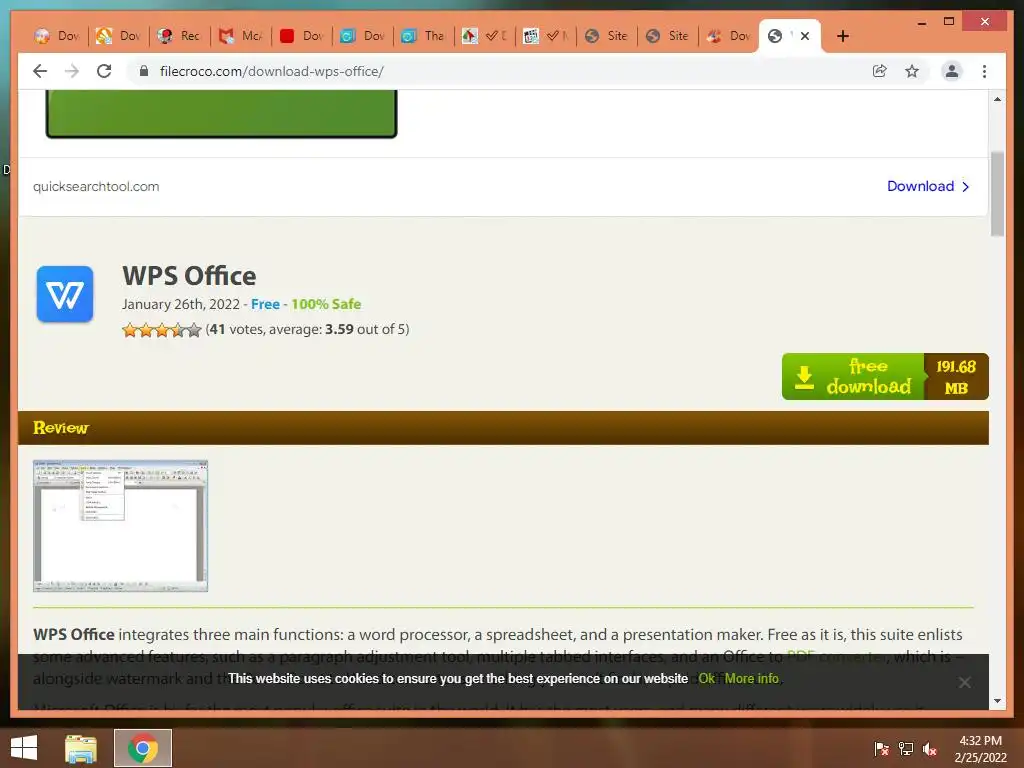Screen dimensions: 1024x768
Task: Open Action Center flag icon in tray
Action: pos(881,749)
